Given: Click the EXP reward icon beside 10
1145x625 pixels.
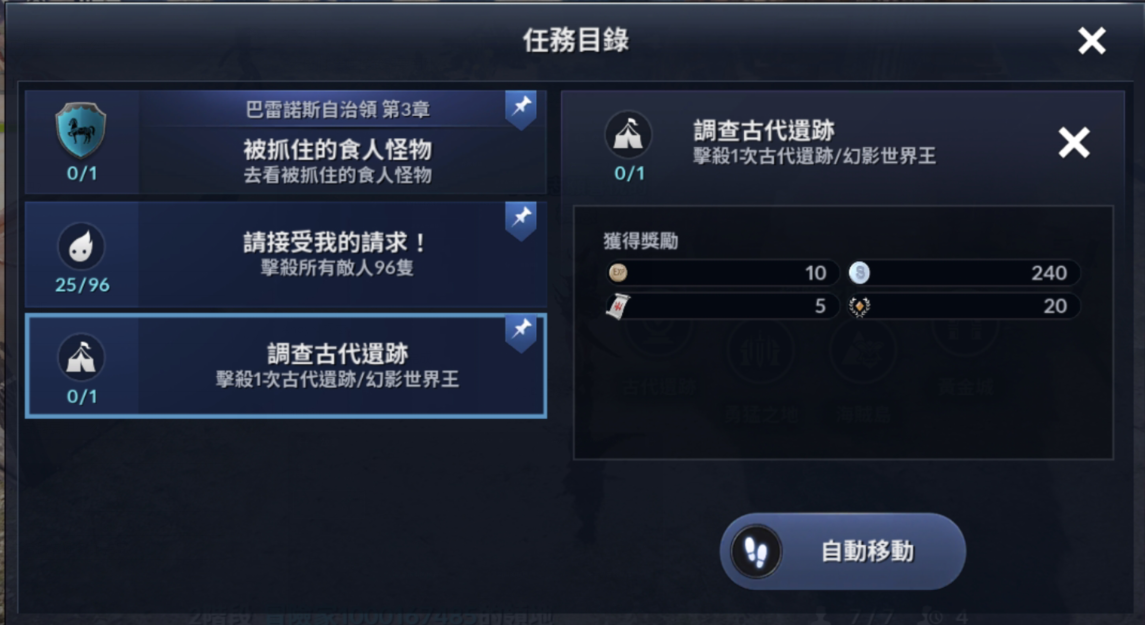Looking at the screenshot, I should click(617, 273).
